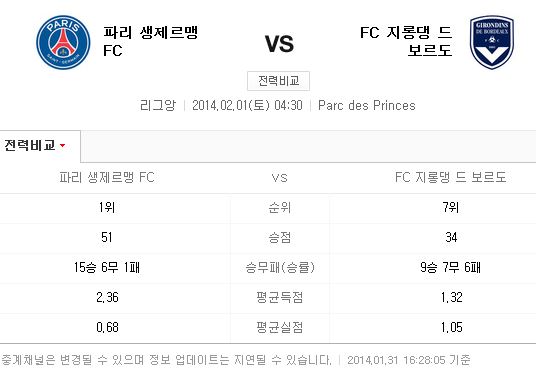Click the 승무패(승률) row label
Screen dimensions: 536x384
(x=280, y=267)
